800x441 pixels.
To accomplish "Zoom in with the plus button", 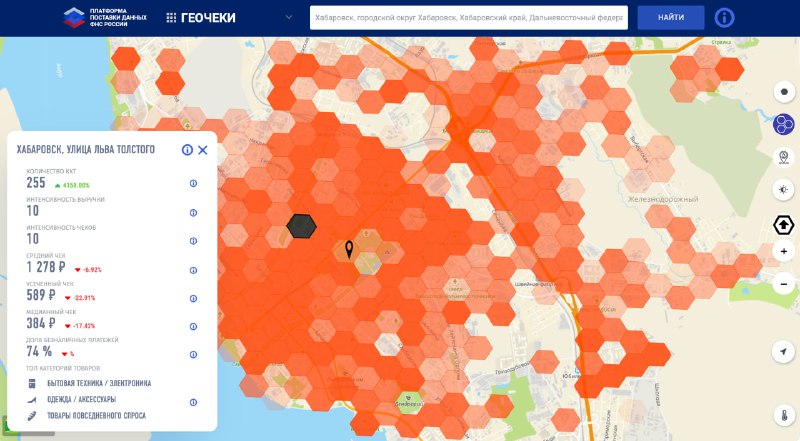I will click(x=784, y=251).
